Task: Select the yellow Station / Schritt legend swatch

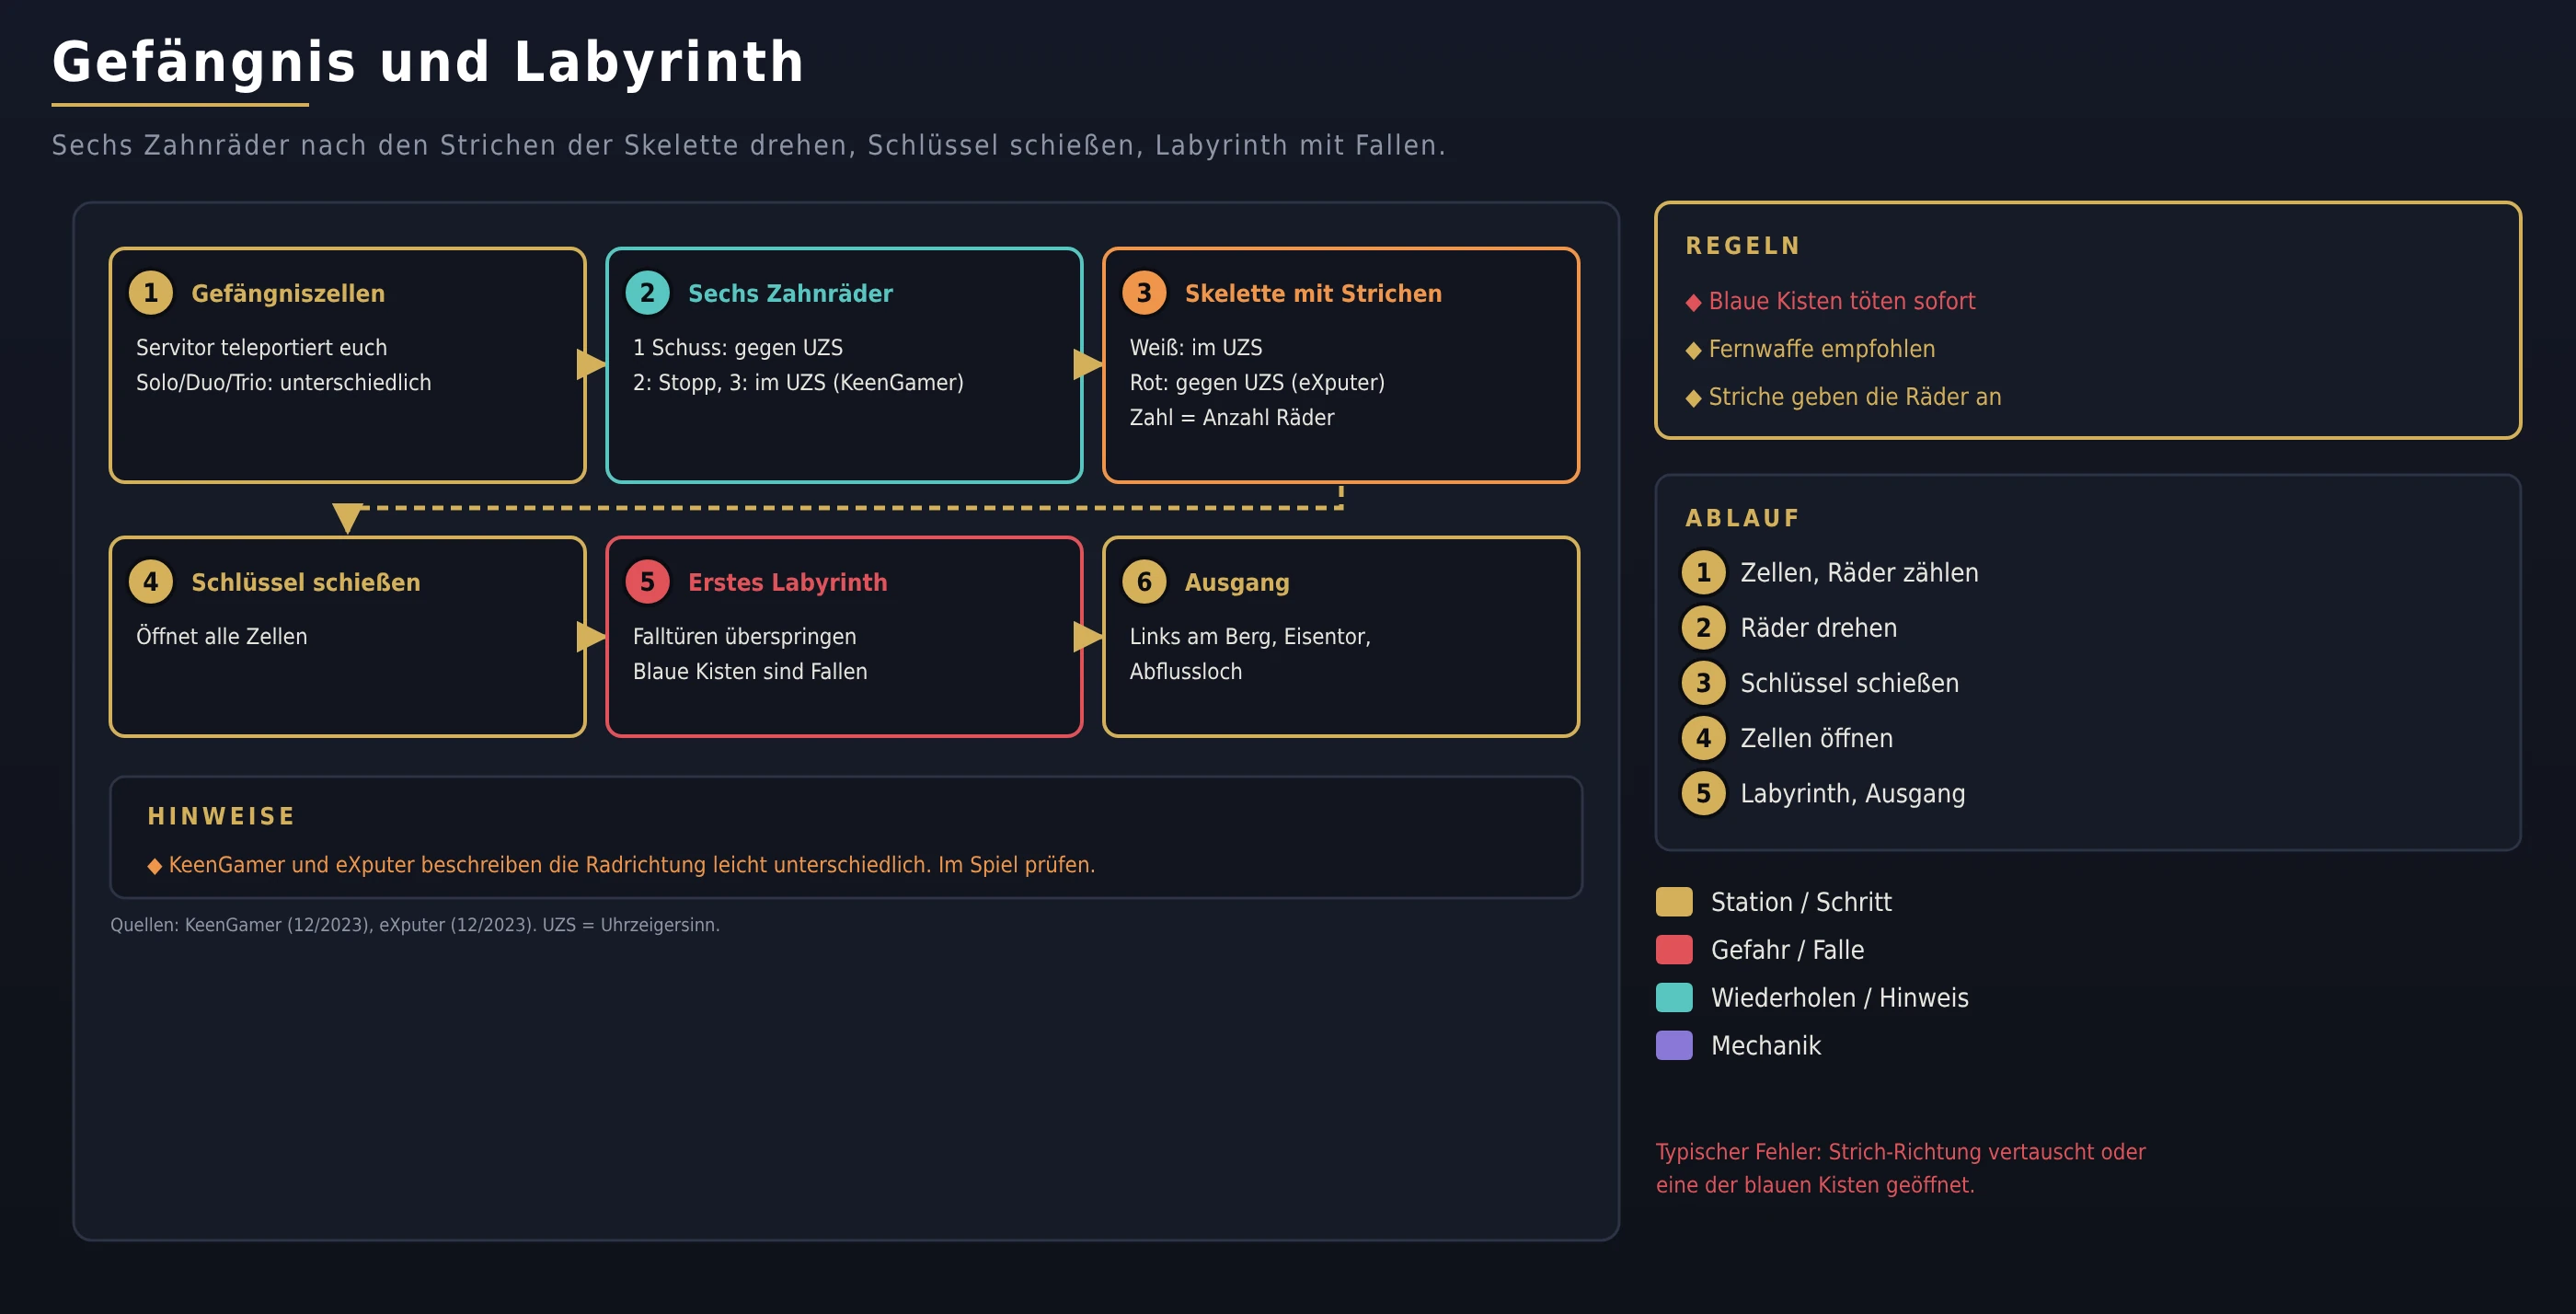Action: click(1674, 902)
